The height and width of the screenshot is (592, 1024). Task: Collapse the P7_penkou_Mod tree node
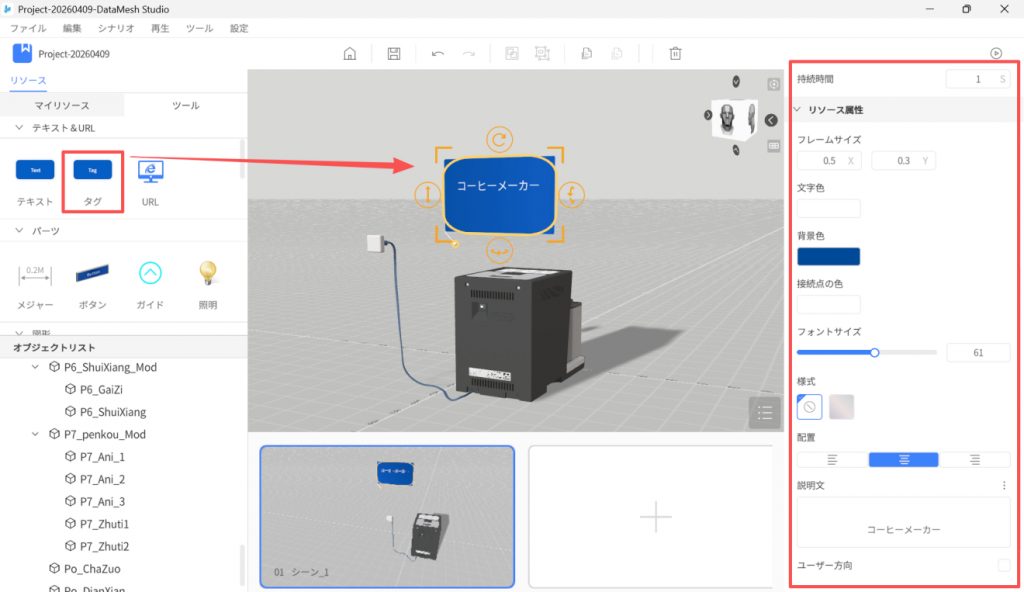pyautogui.click(x=37, y=435)
